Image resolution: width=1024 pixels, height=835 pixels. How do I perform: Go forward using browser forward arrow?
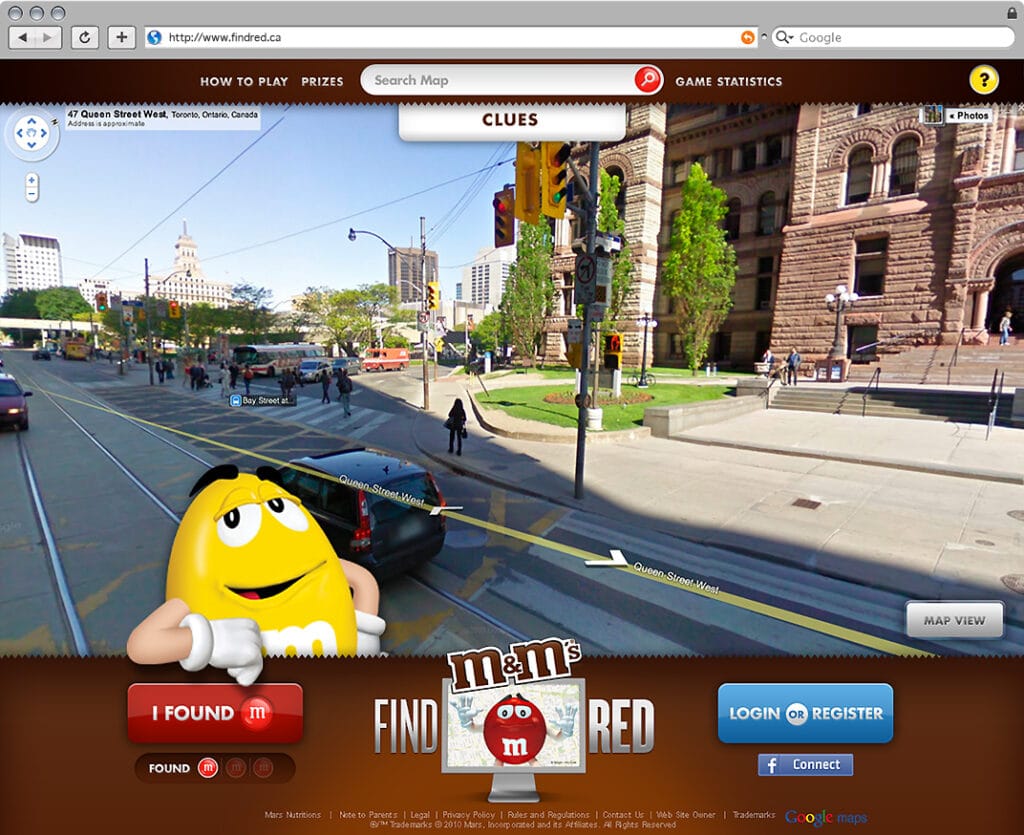tap(48, 37)
